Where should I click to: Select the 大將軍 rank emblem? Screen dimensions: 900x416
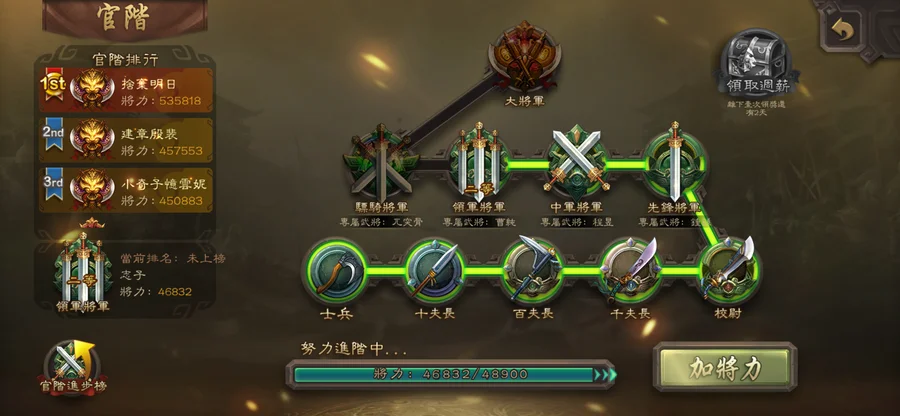click(524, 57)
